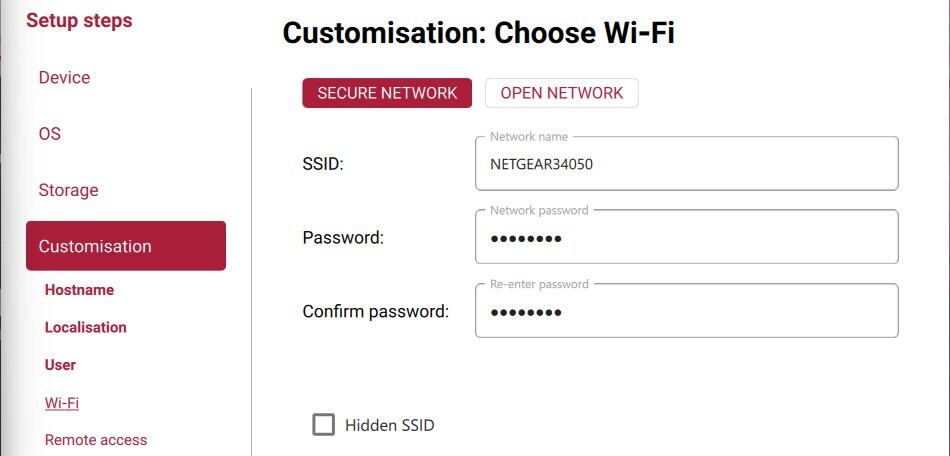
Task: Open the Remote access sub-step
Action: pos(96,440)
